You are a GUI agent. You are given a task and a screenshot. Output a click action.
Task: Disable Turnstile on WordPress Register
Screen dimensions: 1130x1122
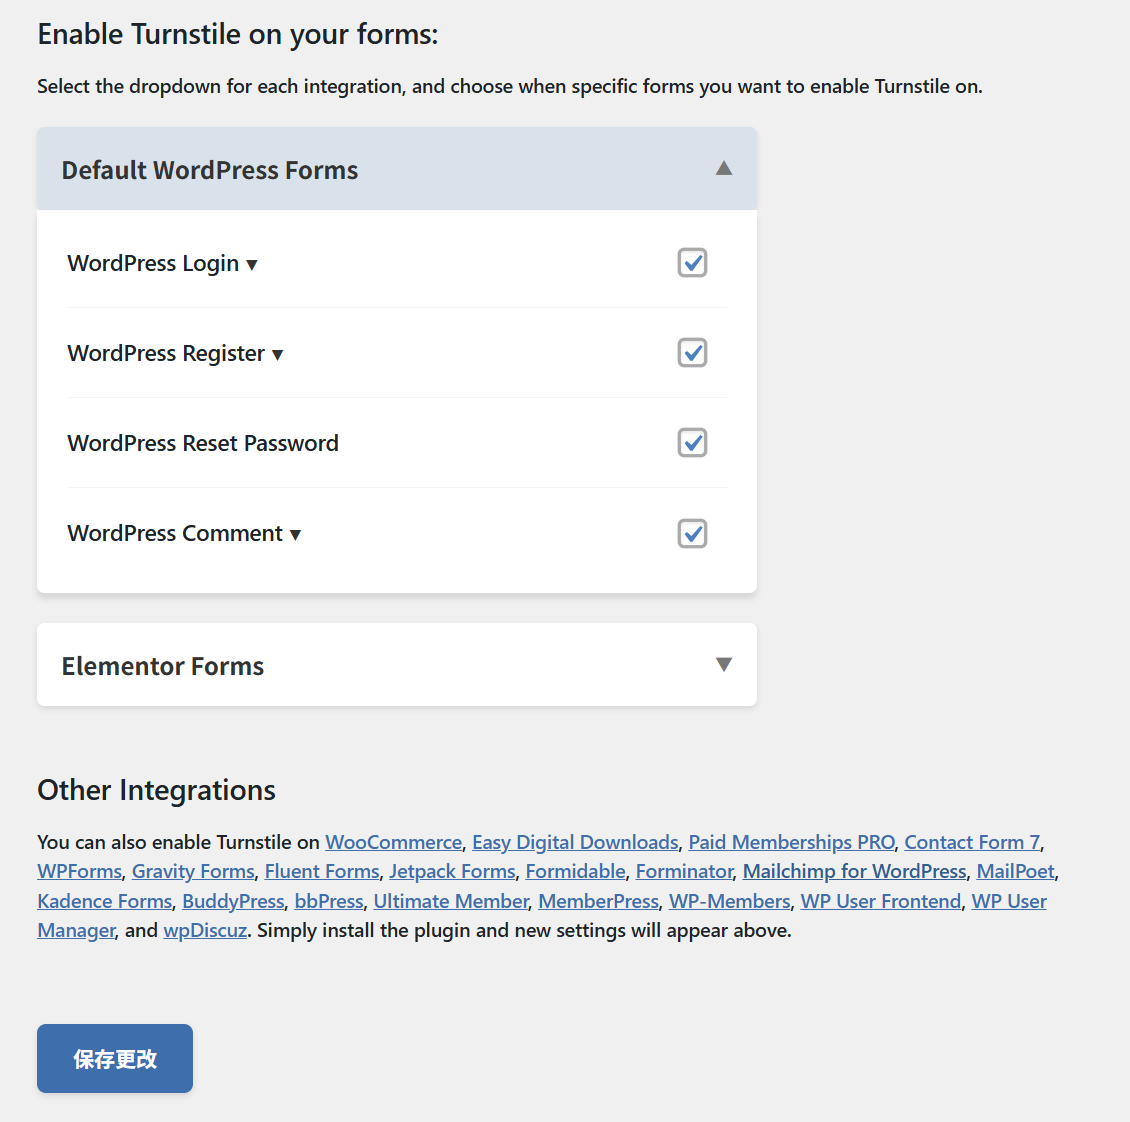pos(692,353)
